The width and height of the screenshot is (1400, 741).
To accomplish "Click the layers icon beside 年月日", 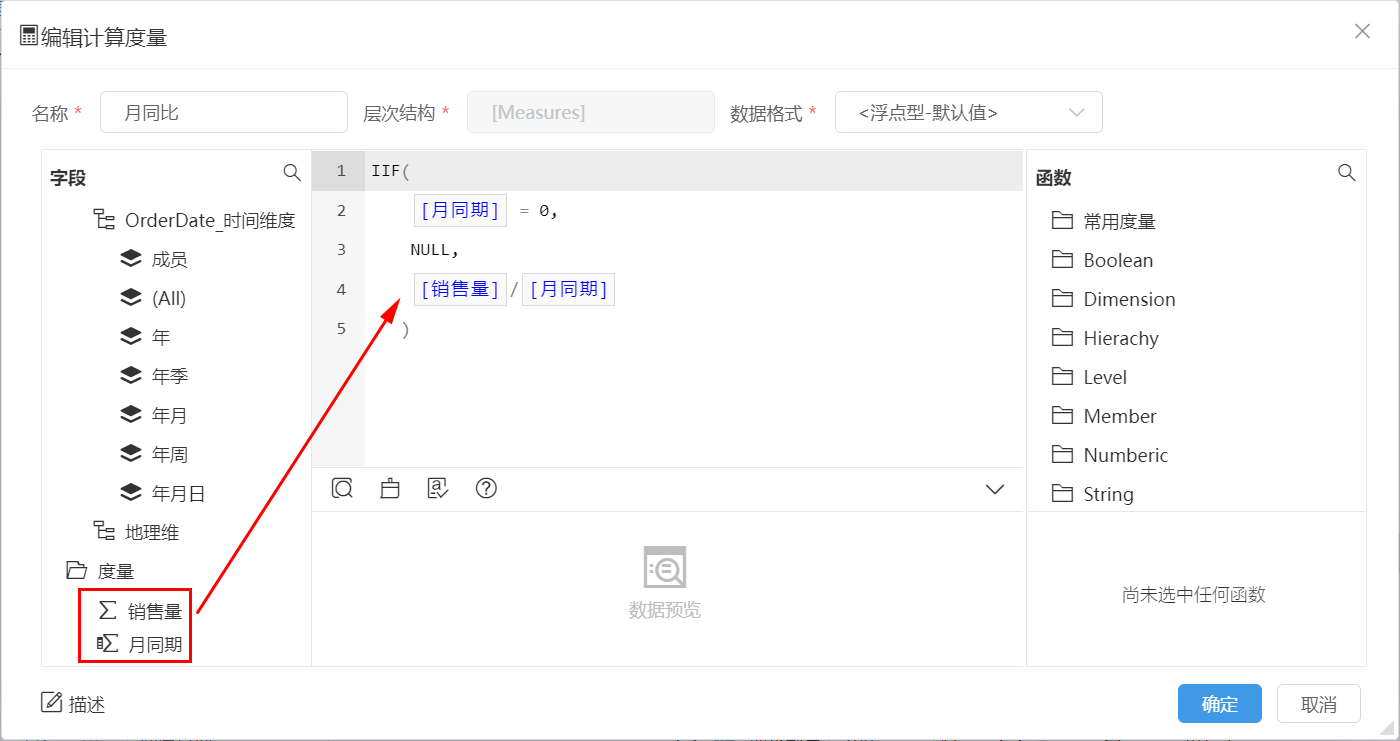I will tap(130, 493).
